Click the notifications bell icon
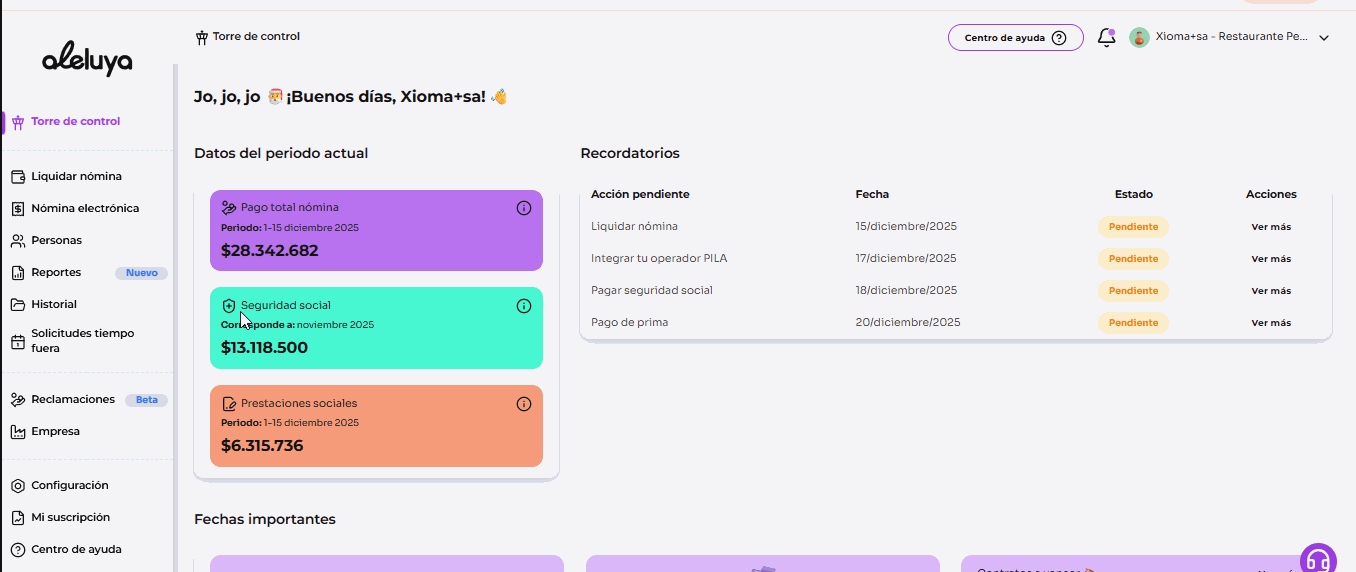 click(x=1106, y=38)
